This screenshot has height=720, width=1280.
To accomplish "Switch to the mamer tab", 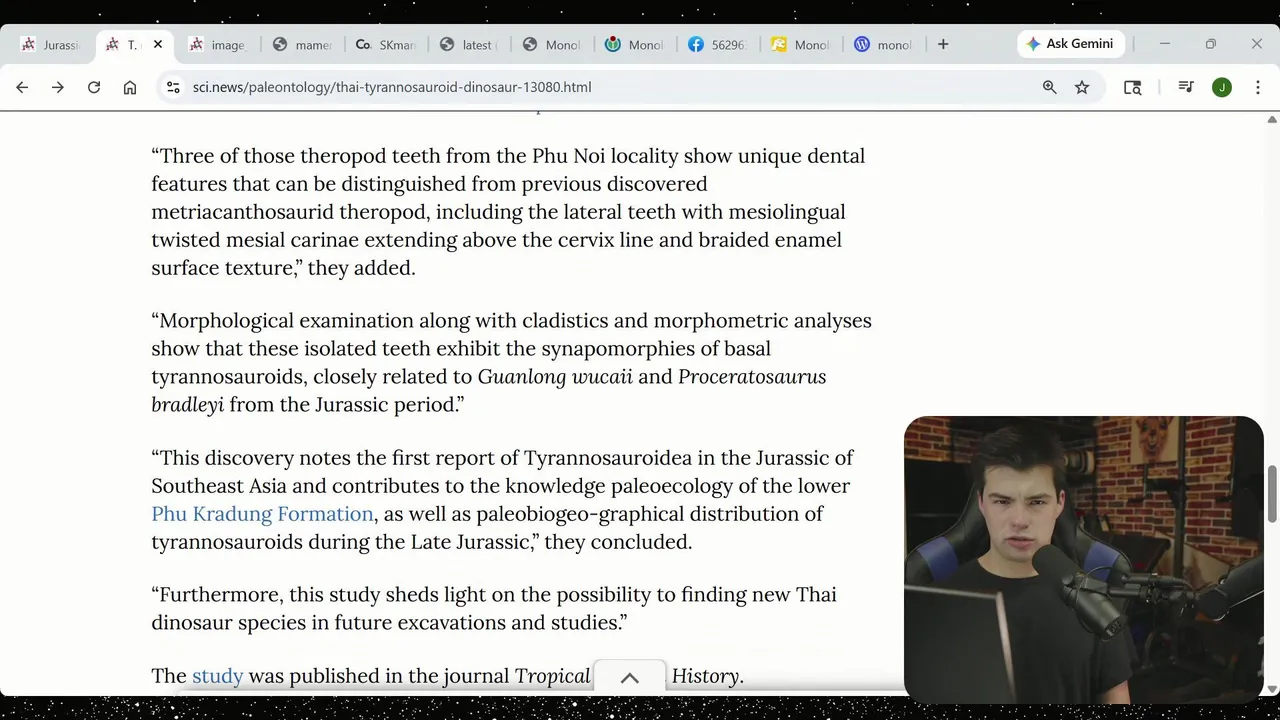I will [x=303, y=44].
